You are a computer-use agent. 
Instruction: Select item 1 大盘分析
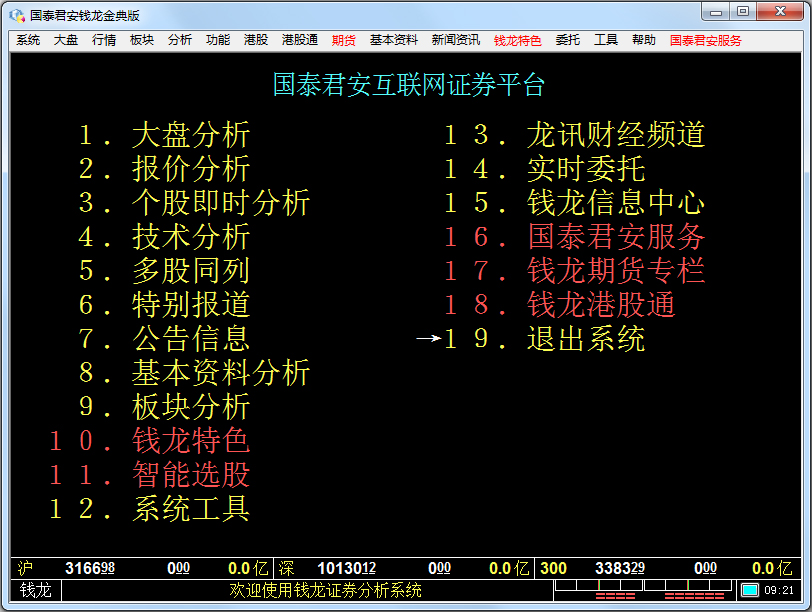[165, 135]
